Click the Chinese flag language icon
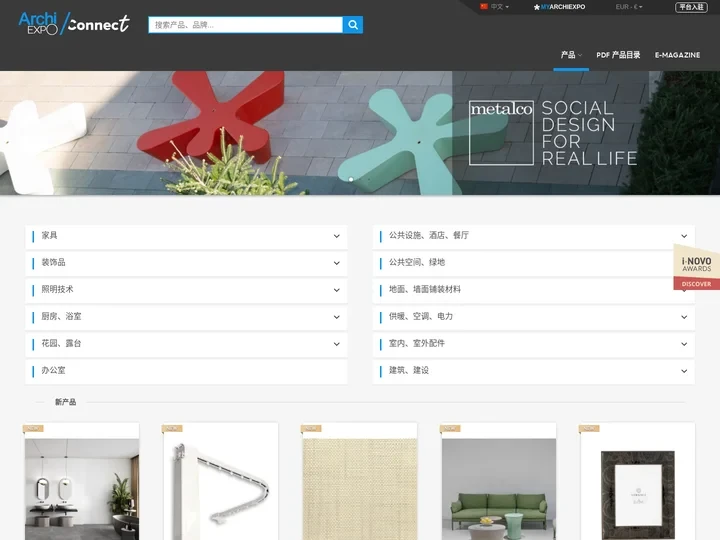Image resolution: width=720 pixels, height=540 pixels. pos(484,6)
